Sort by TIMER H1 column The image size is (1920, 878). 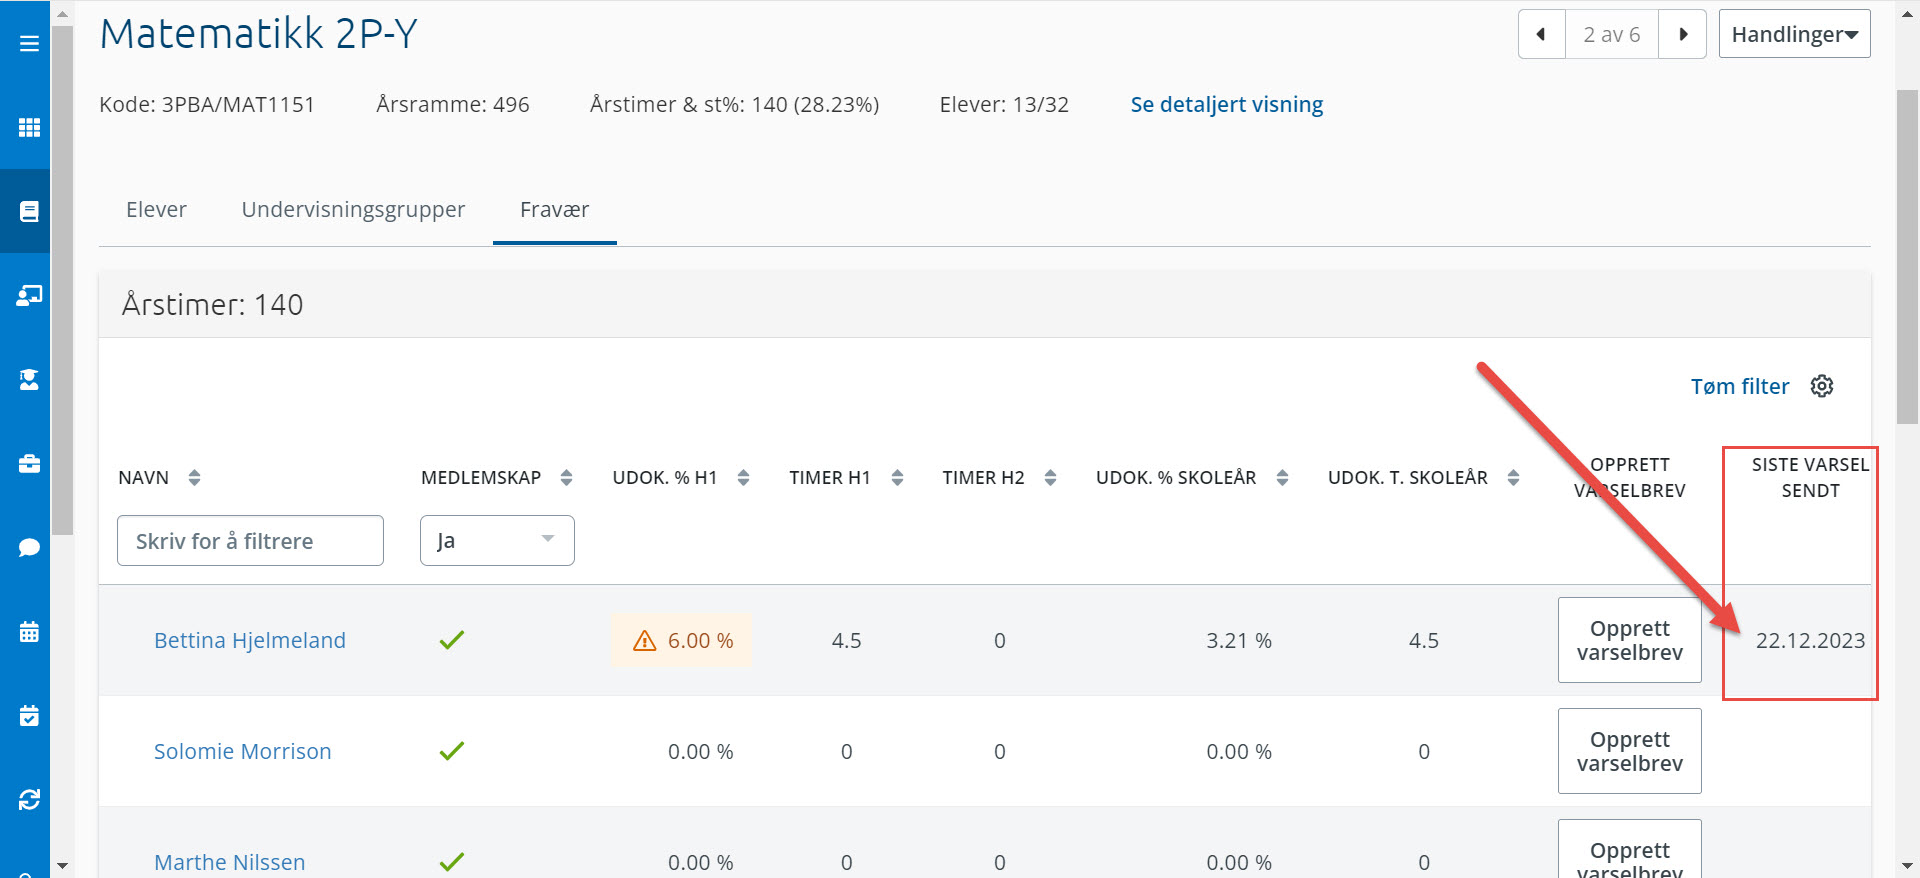click(897, 478)
